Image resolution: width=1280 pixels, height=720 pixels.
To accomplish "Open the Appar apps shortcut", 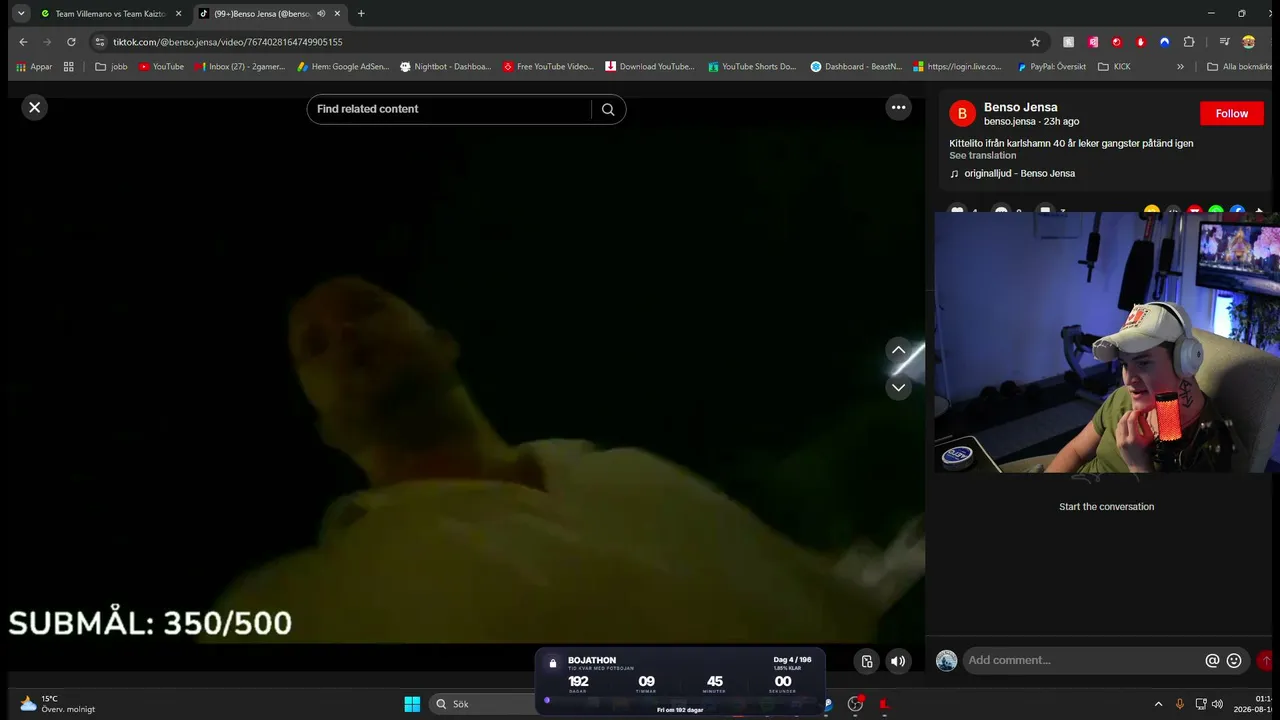I will pyautogui.click(x=34, y=67).
